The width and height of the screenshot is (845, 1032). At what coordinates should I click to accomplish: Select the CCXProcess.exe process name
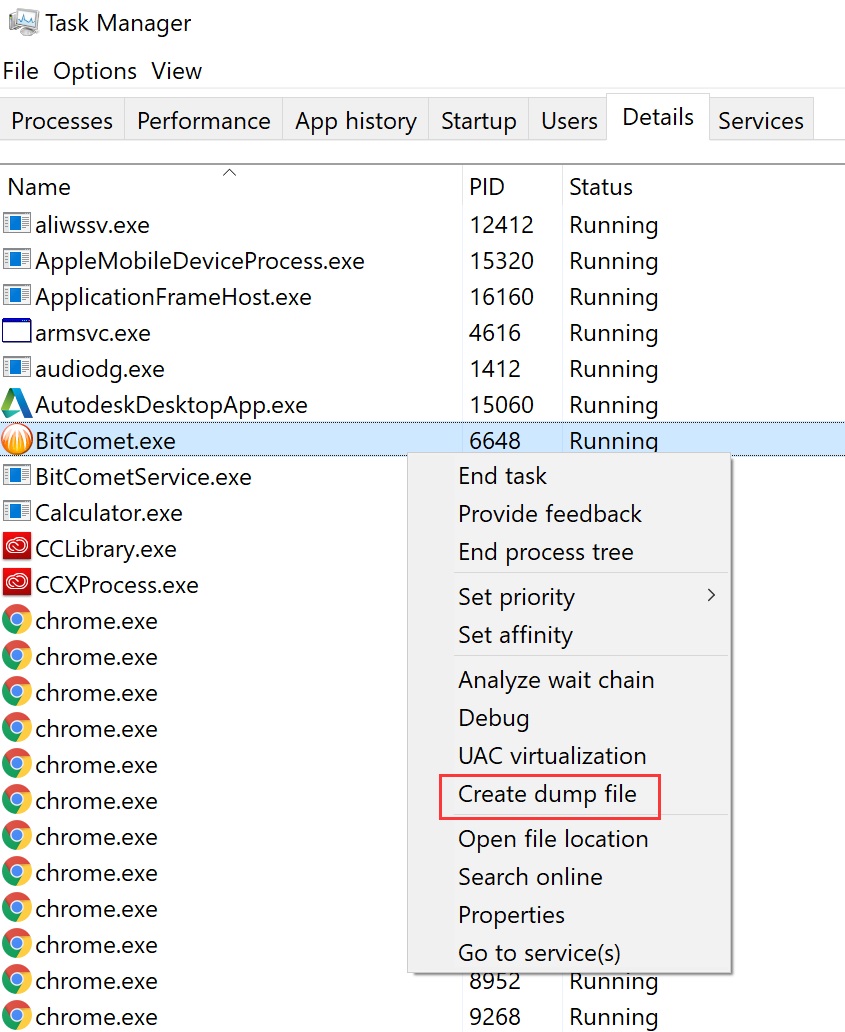(116, 584)
